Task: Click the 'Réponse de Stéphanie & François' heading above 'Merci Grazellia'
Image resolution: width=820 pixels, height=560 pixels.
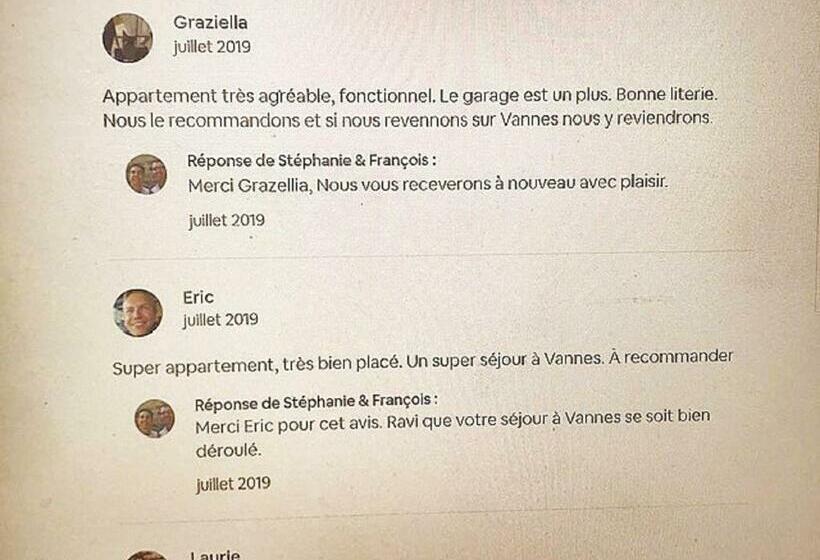Action: 312,160
